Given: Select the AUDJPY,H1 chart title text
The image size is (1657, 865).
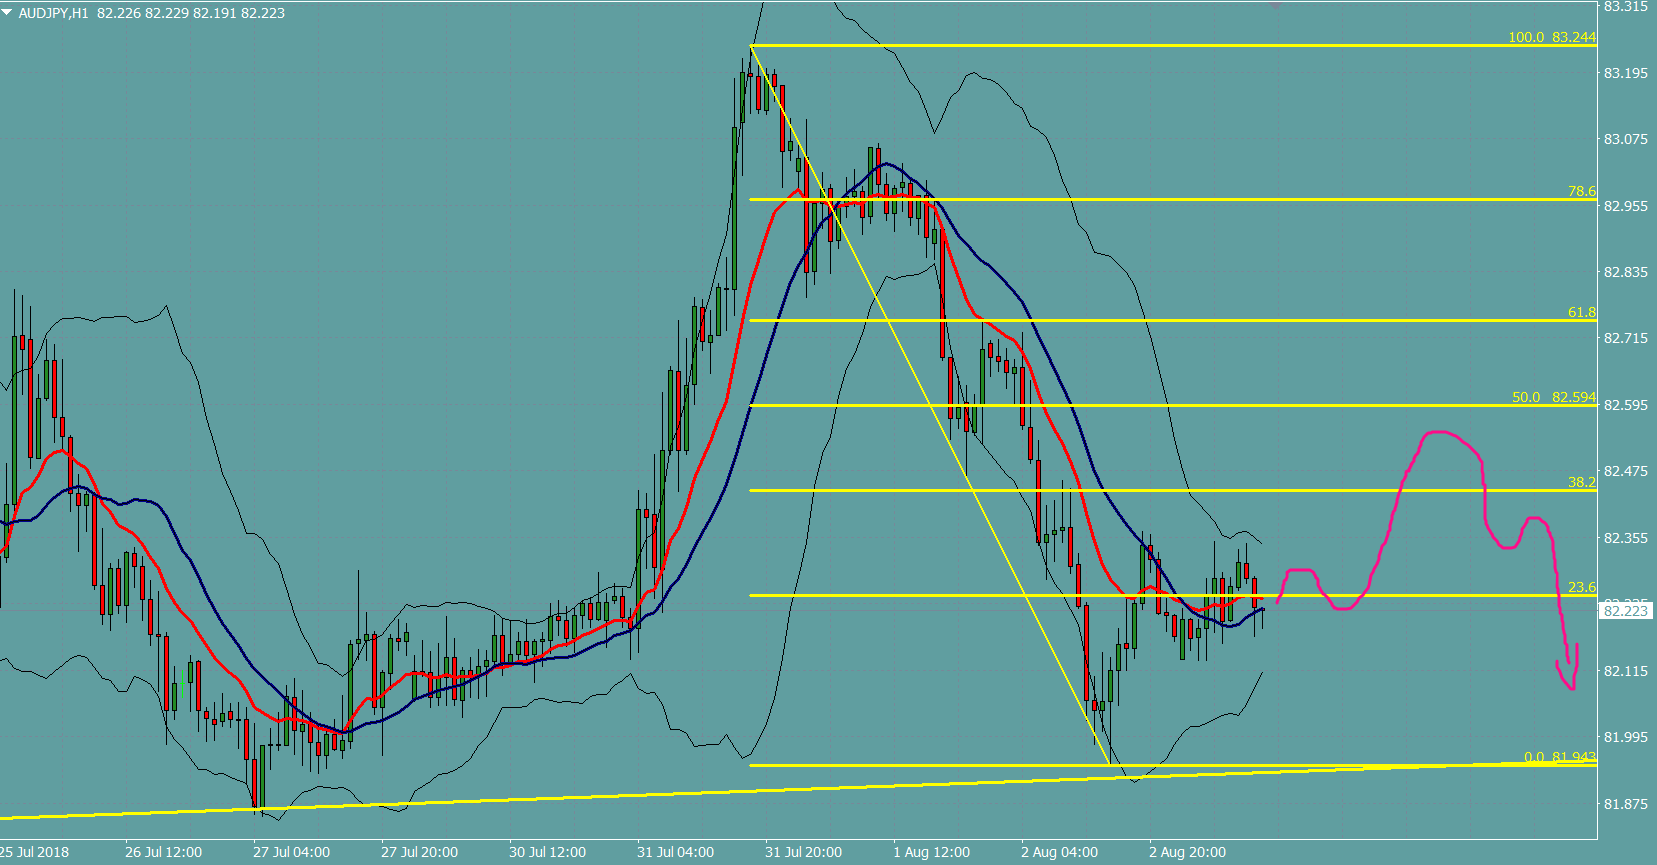Looking at the screenshot, I should (53, 13).
